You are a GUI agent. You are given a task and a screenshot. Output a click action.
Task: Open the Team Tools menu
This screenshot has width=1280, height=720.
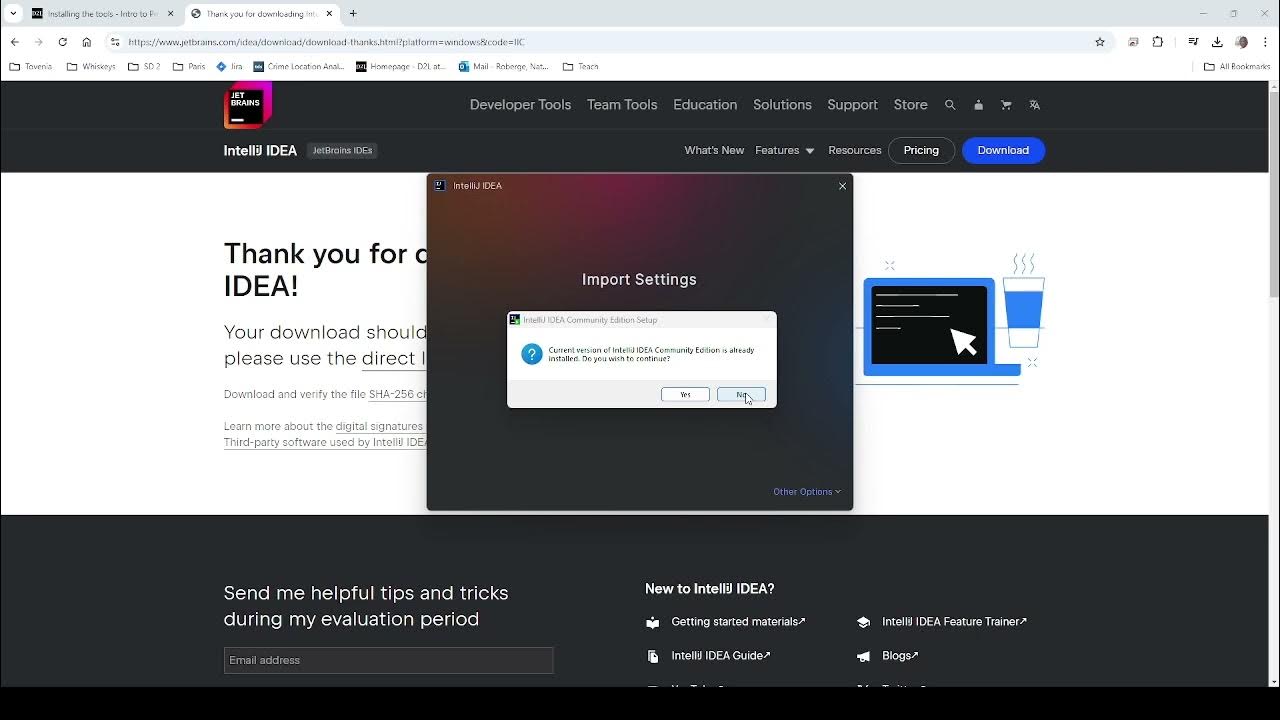pyautogui.click(x=622, y=105)
